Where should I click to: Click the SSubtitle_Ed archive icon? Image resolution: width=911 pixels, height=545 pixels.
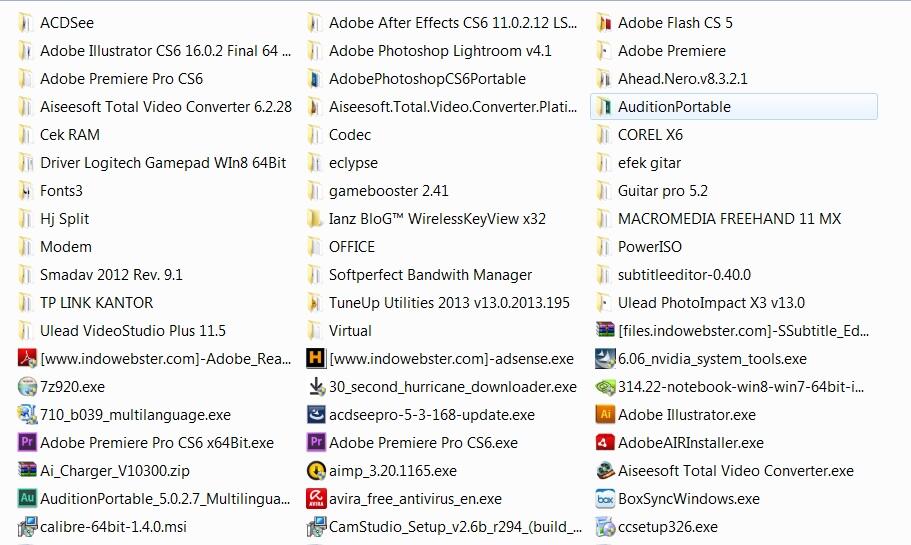click(x=605, y=331)
